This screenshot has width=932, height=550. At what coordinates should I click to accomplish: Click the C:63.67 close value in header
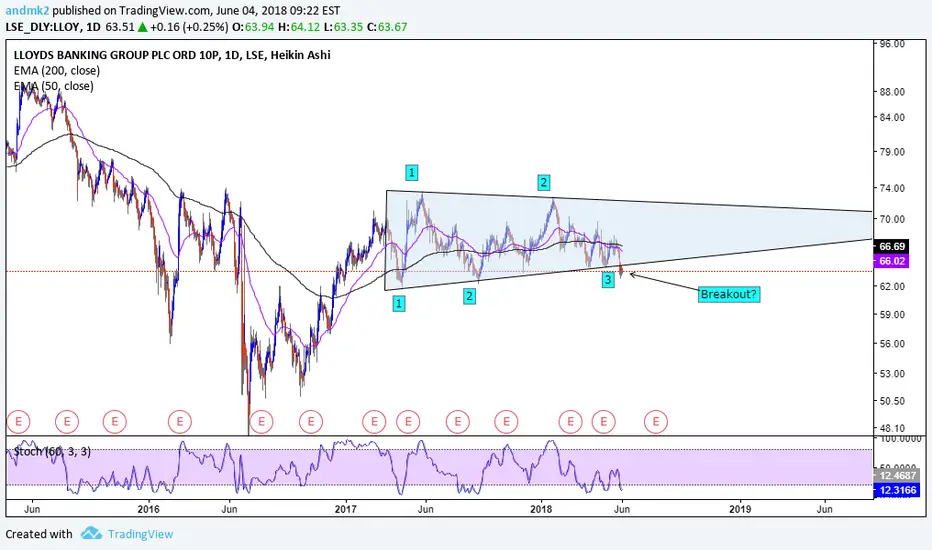387,27
